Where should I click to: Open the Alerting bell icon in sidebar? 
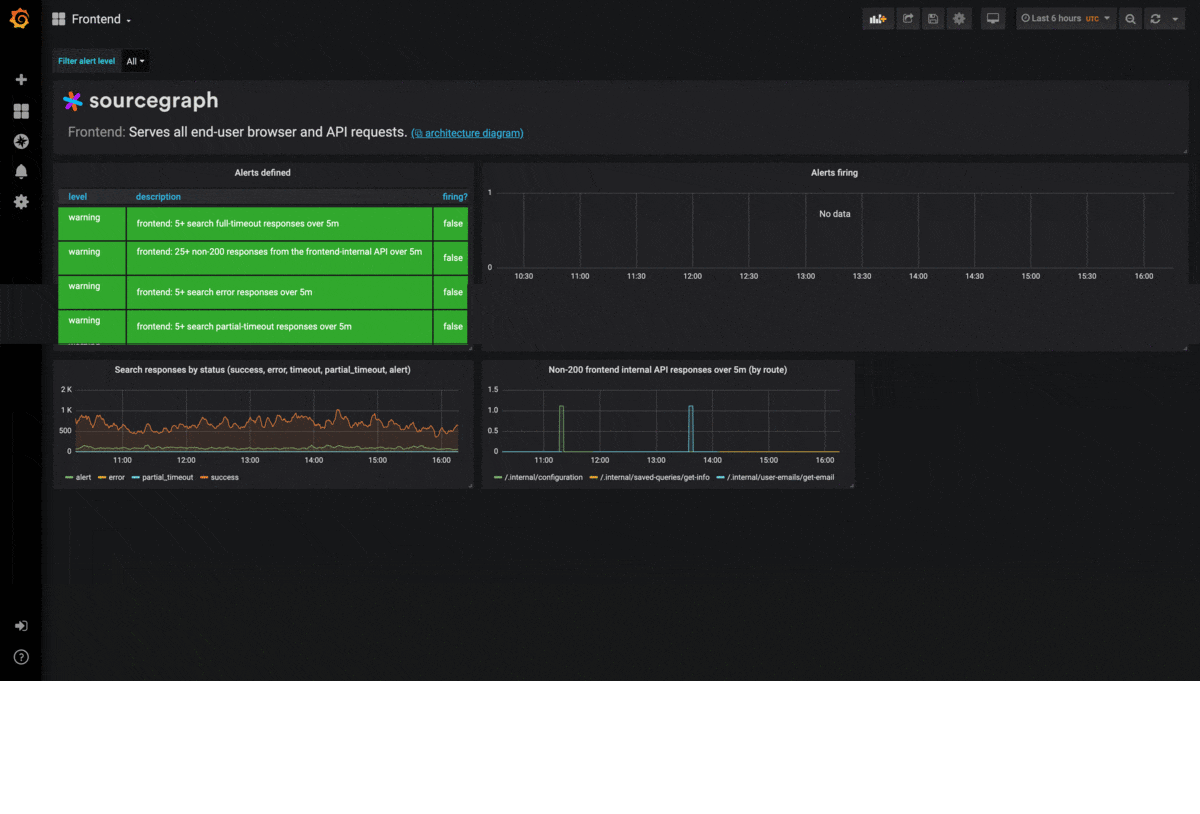point(21,172)
